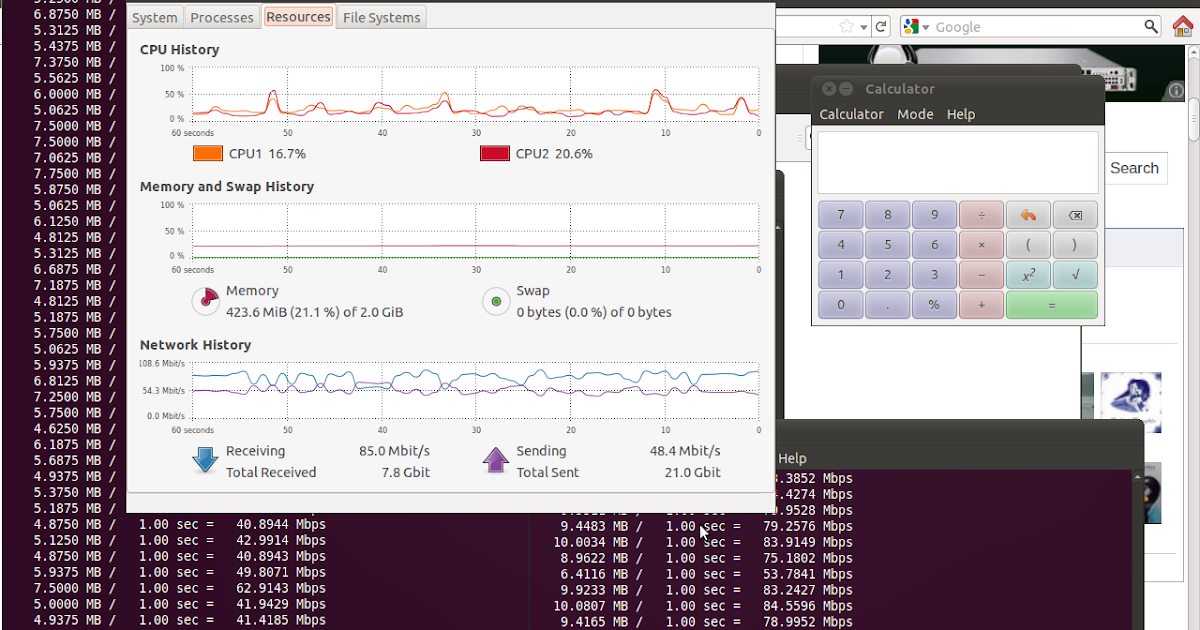Click the 85.0 Mbit/s receiving value
Image resolution: width=1200 pixels, height=630 pixels.
click(394, 451)
